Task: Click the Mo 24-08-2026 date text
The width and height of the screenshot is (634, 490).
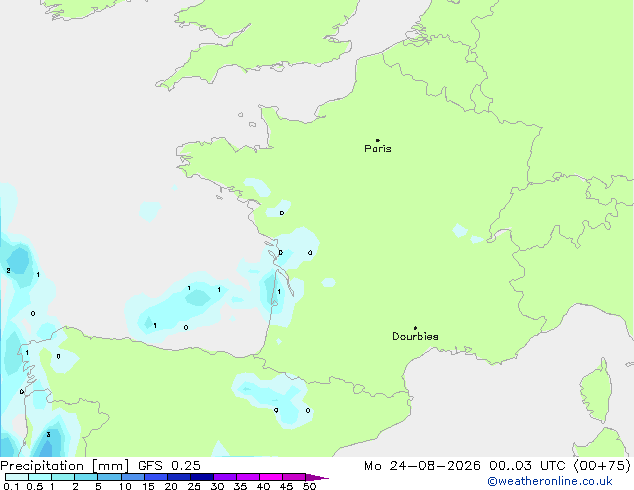Action: click(x=423, y=466)
